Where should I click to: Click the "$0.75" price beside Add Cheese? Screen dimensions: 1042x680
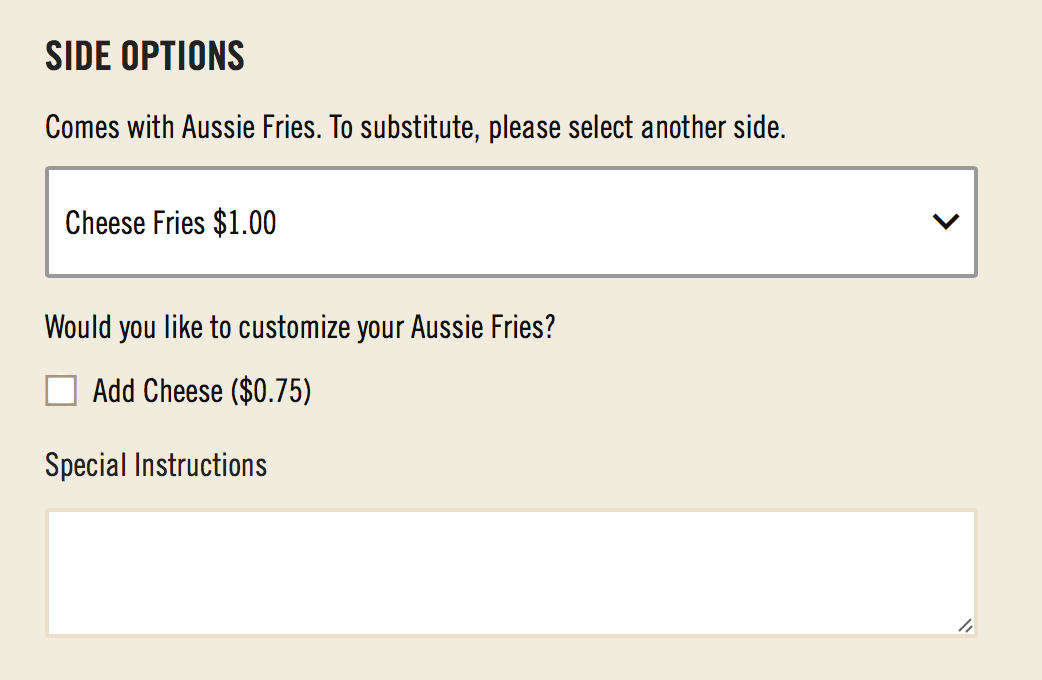271,391
